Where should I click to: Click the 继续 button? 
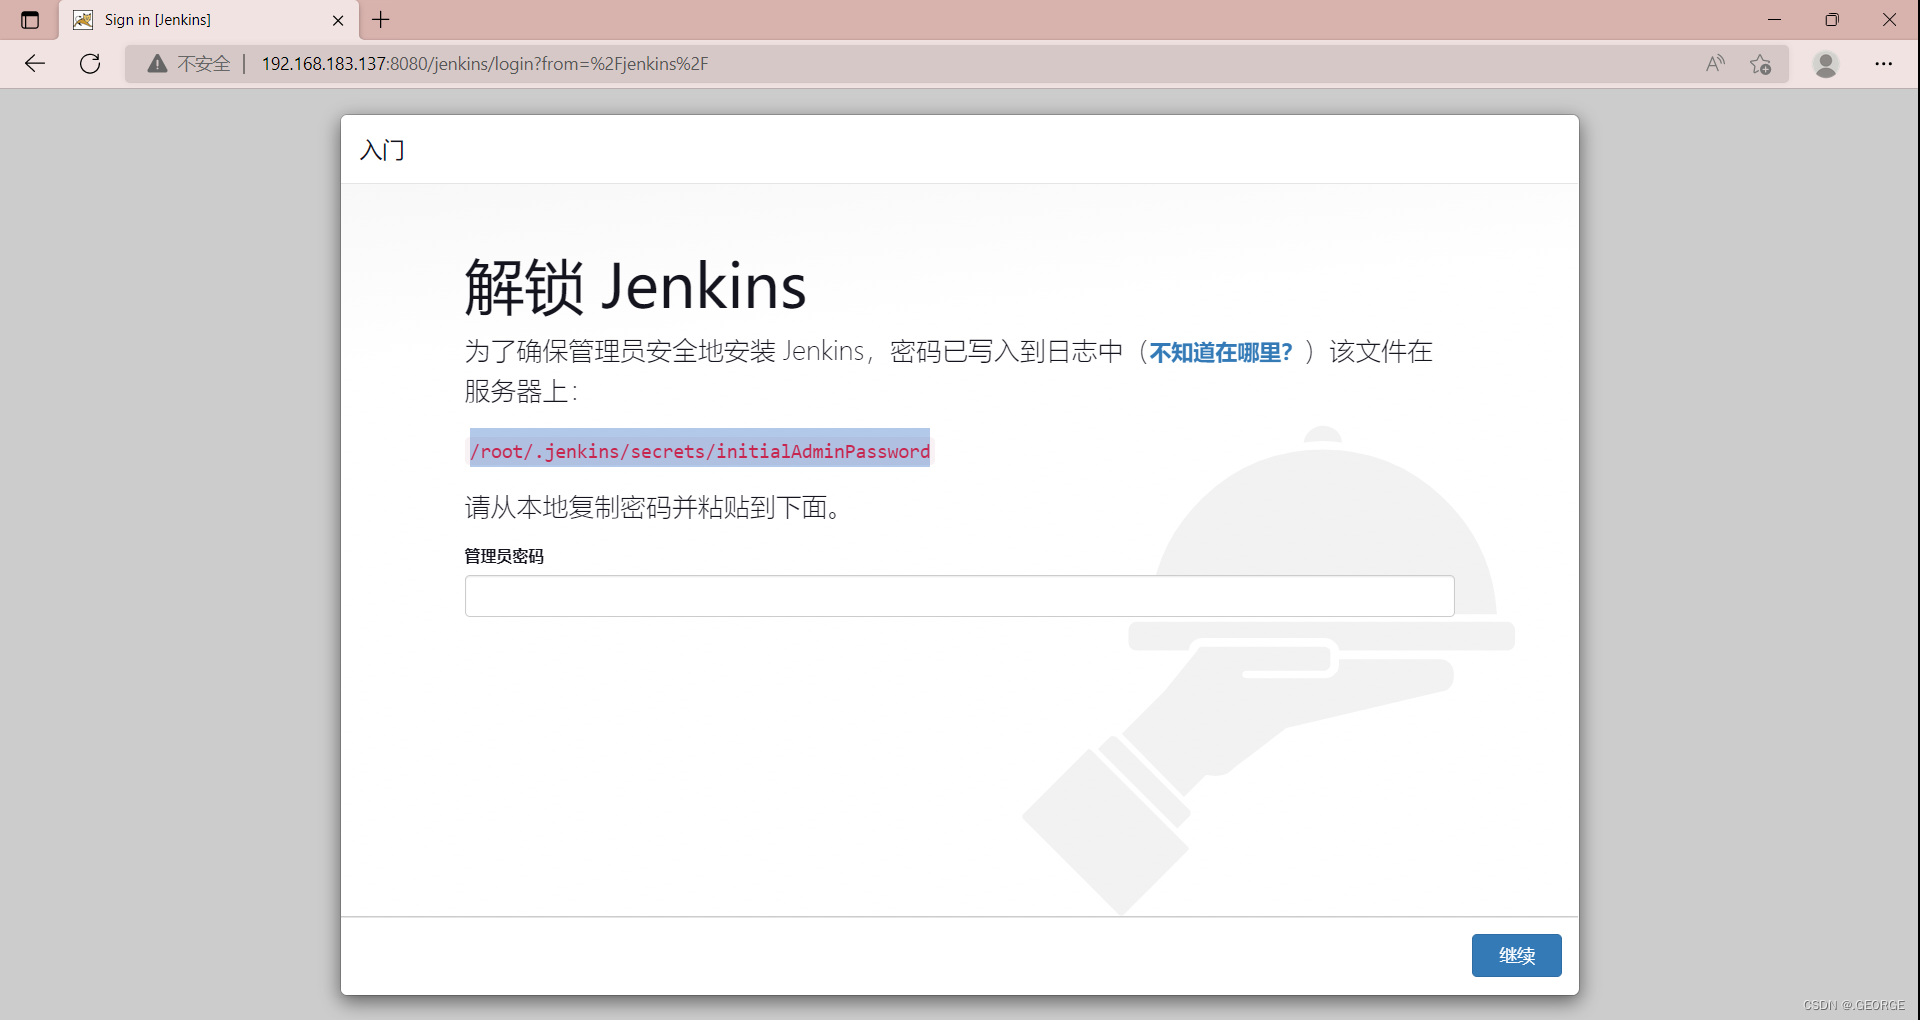click(1516, 956)
